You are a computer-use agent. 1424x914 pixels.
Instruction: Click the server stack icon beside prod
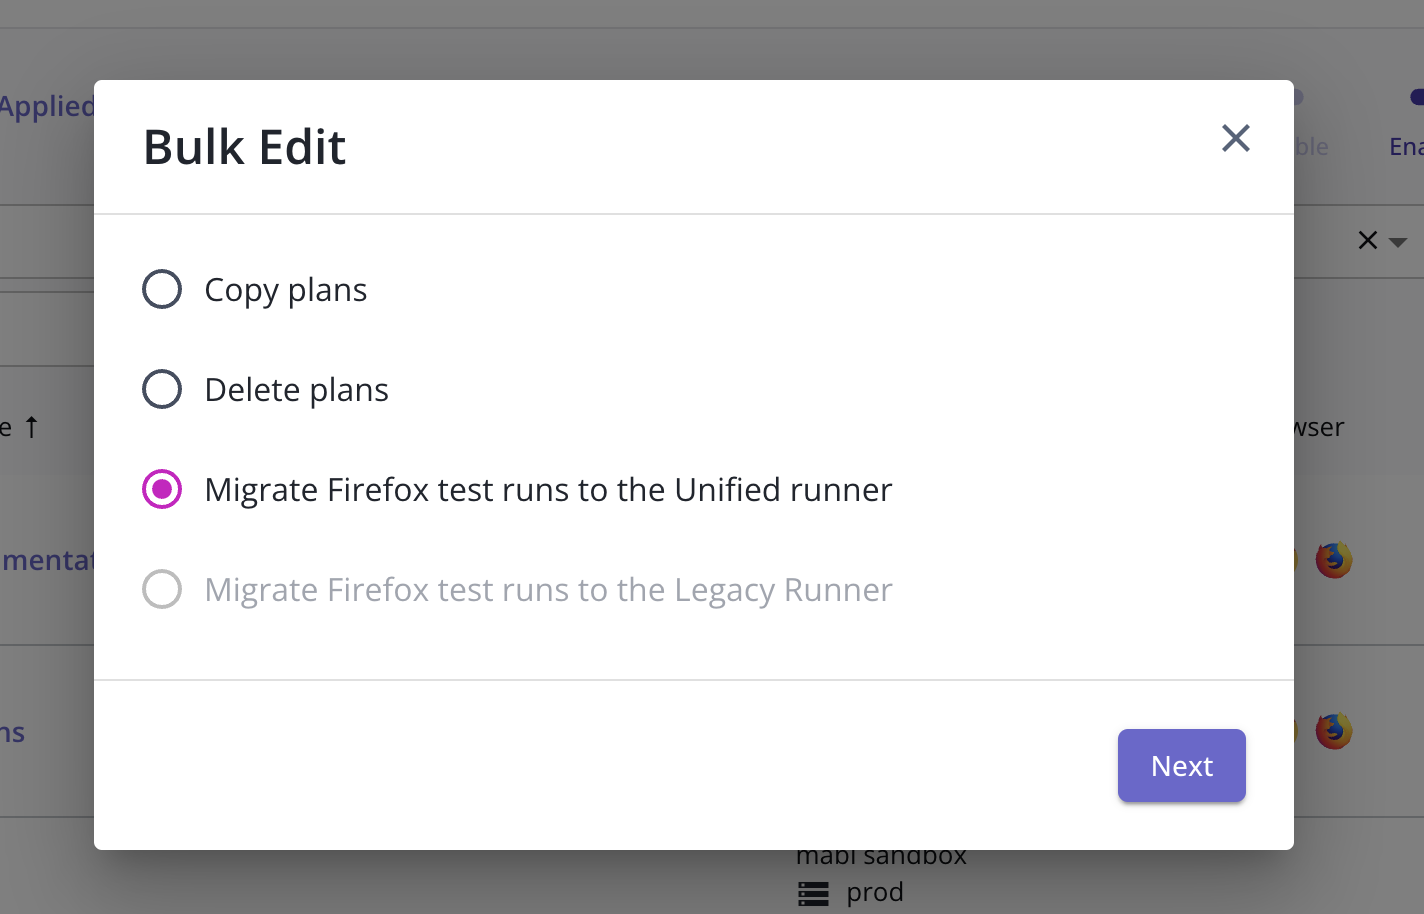pyautogui.click(x=814, y=893)
